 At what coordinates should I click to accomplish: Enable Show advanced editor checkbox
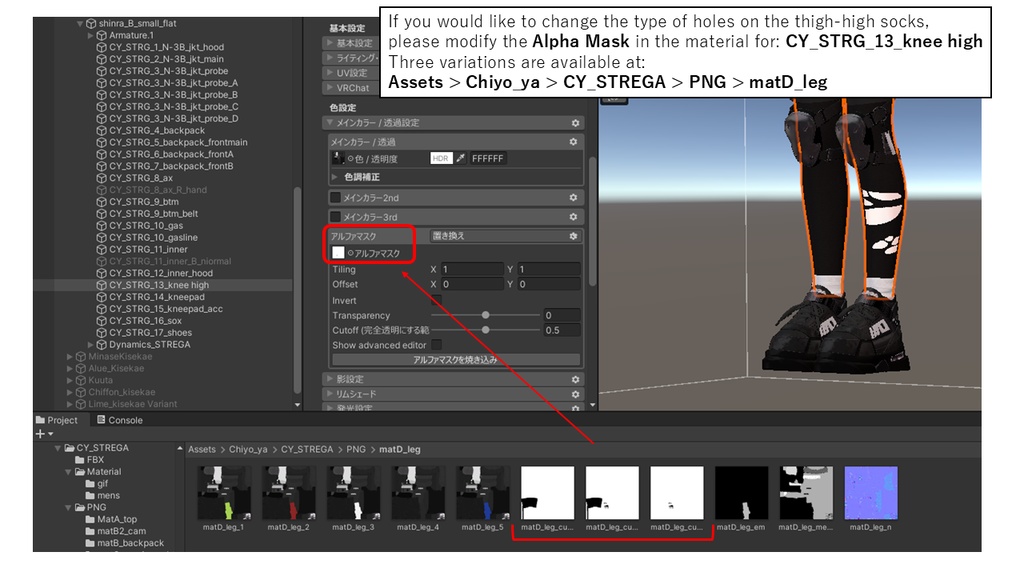436,345
